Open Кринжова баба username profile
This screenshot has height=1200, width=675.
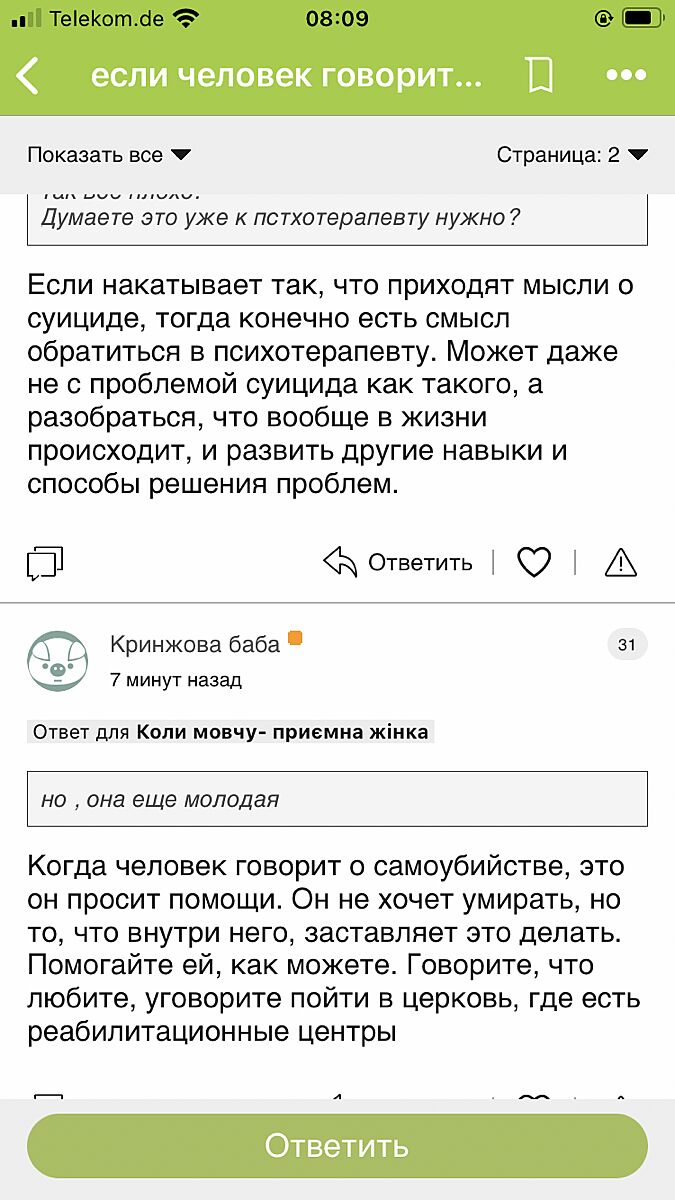[195, 645]
